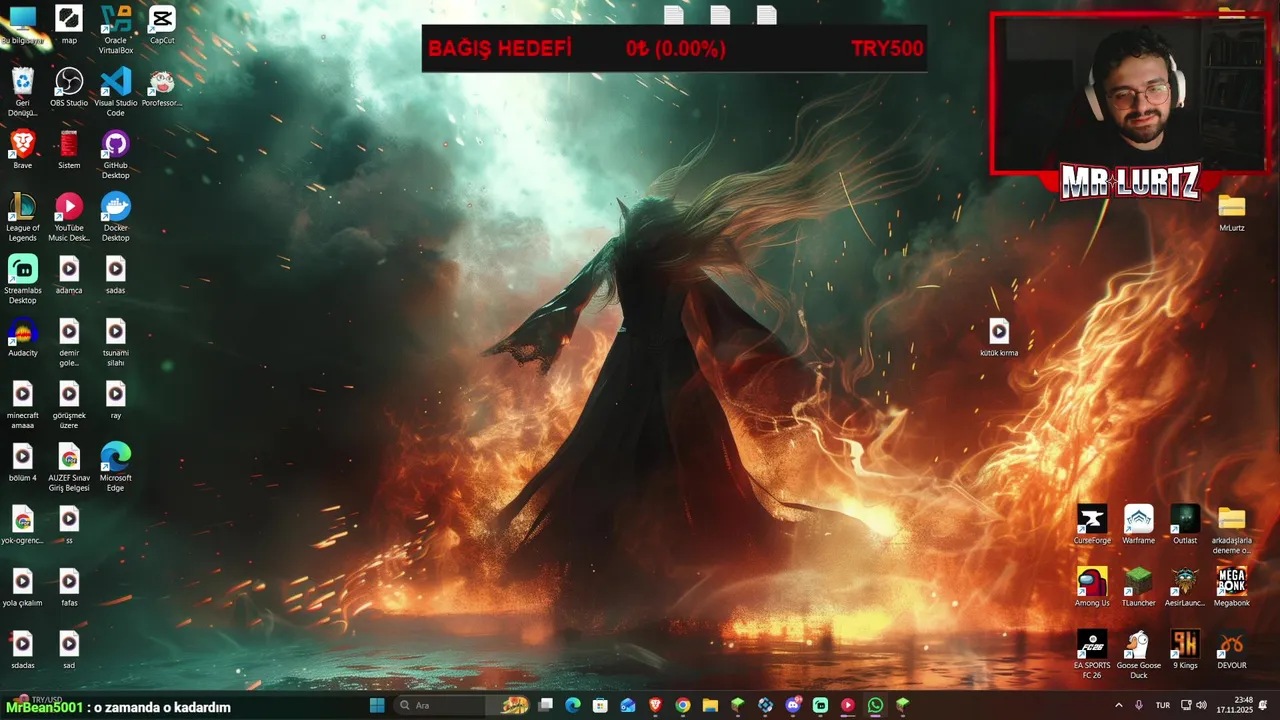Launch League of Legends shortcut
The height and width of the screenshot is (720, 1280).
(x=22, y=216)
